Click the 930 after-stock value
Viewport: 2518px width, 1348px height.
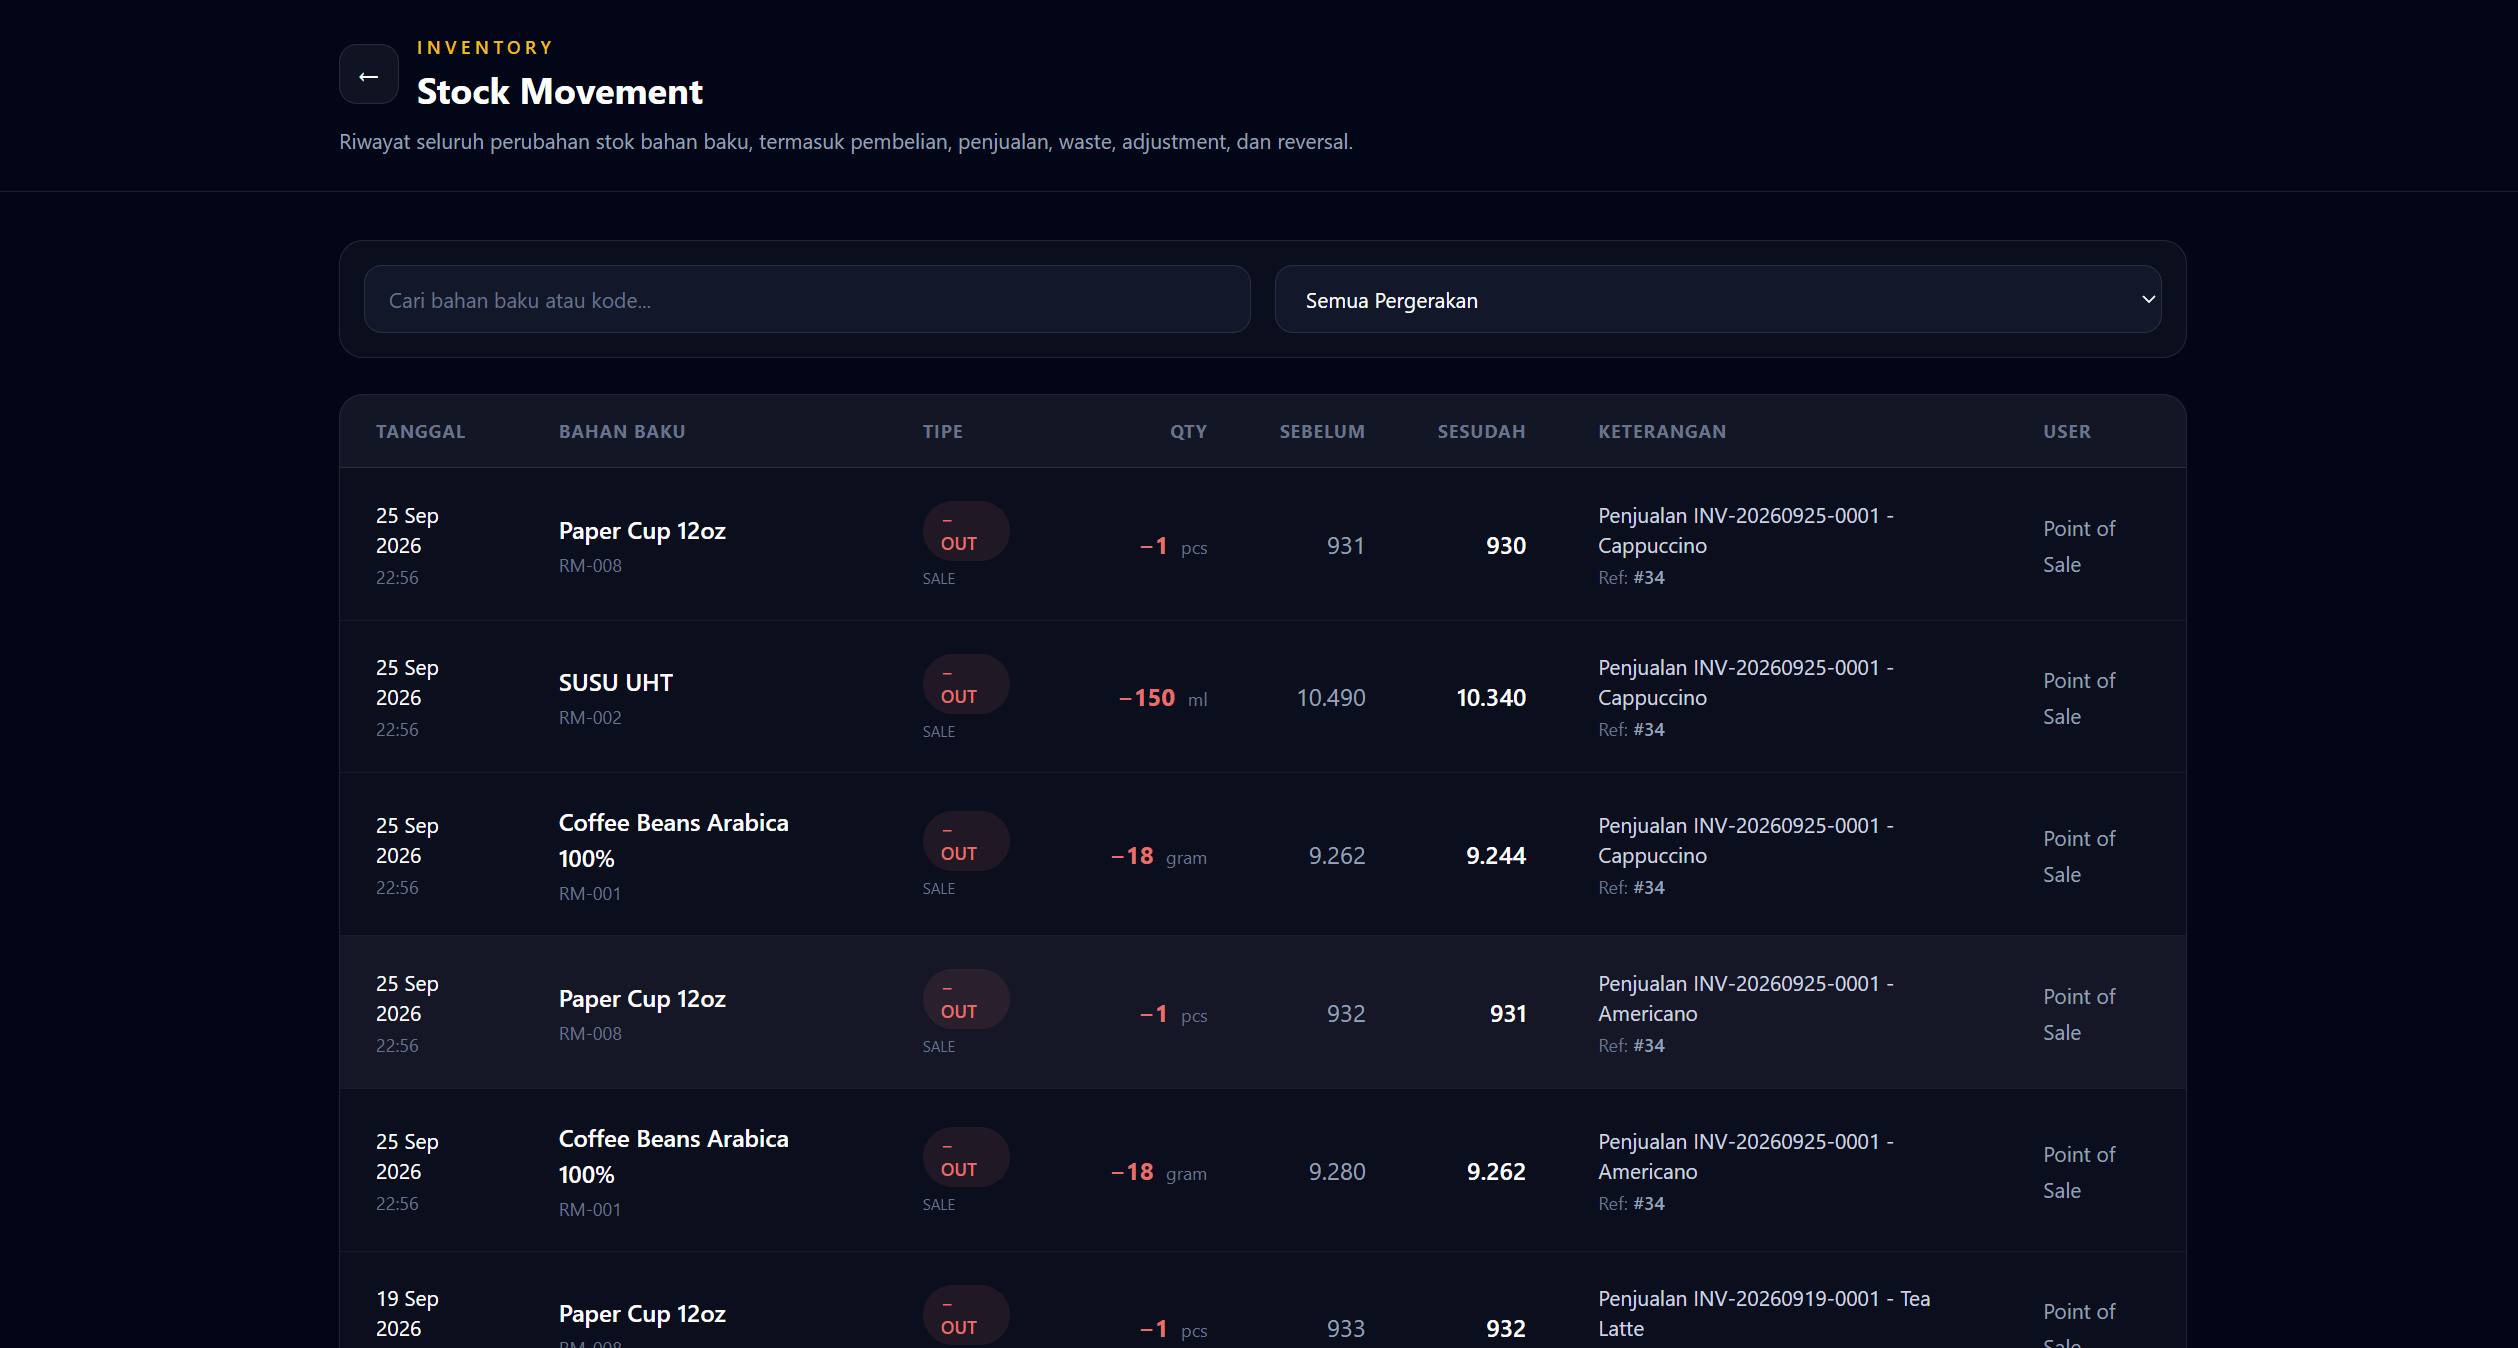1505,546
